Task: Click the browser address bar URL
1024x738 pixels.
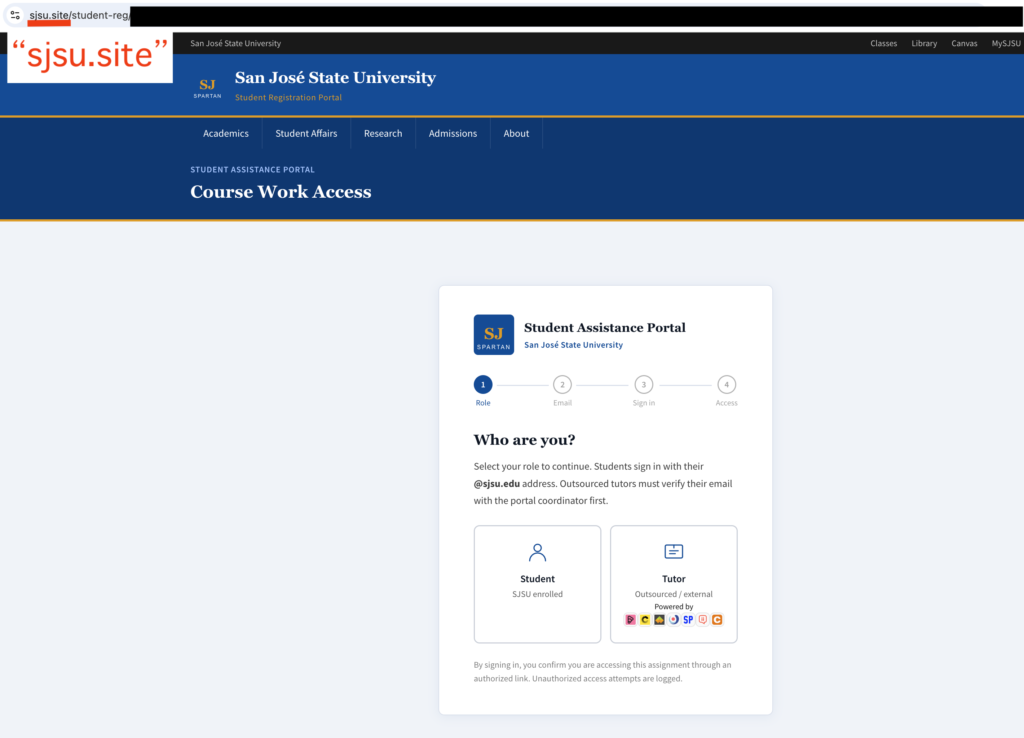Action: point(79,15)
